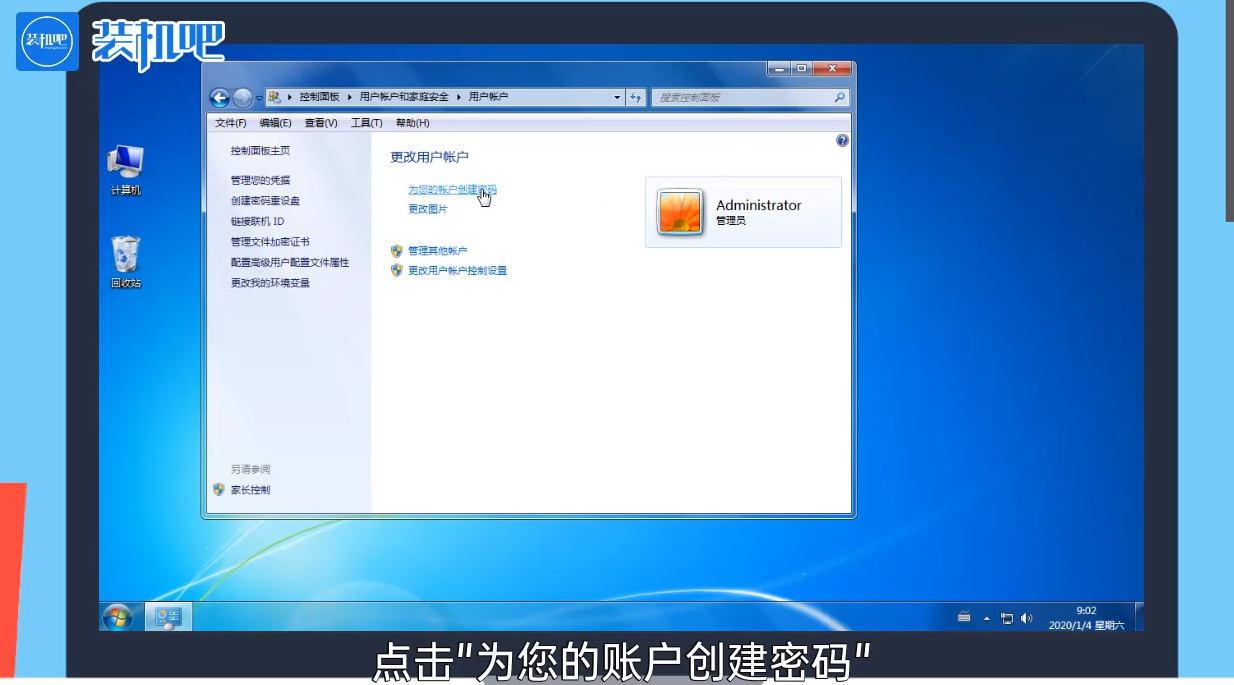Select 用户帐户和家庭安全 in the breadcrumb
This screenshot has width=1234, height=685.
(402, 97)
